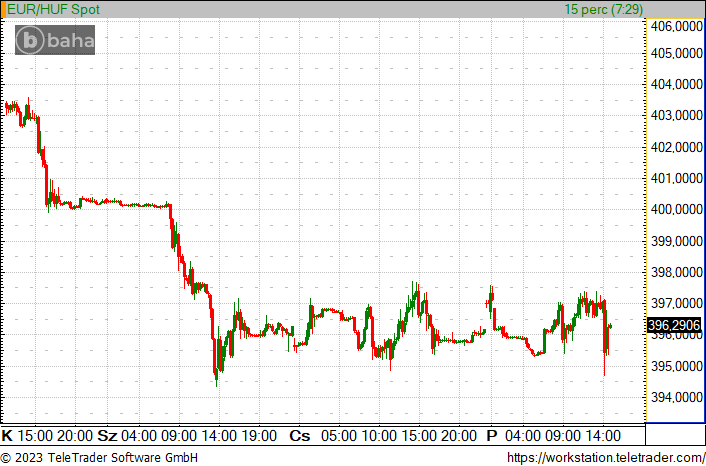Click the 399,0000 price axis label
The image size is (706, 466).
pyautogui.click(x=677, y=241)
